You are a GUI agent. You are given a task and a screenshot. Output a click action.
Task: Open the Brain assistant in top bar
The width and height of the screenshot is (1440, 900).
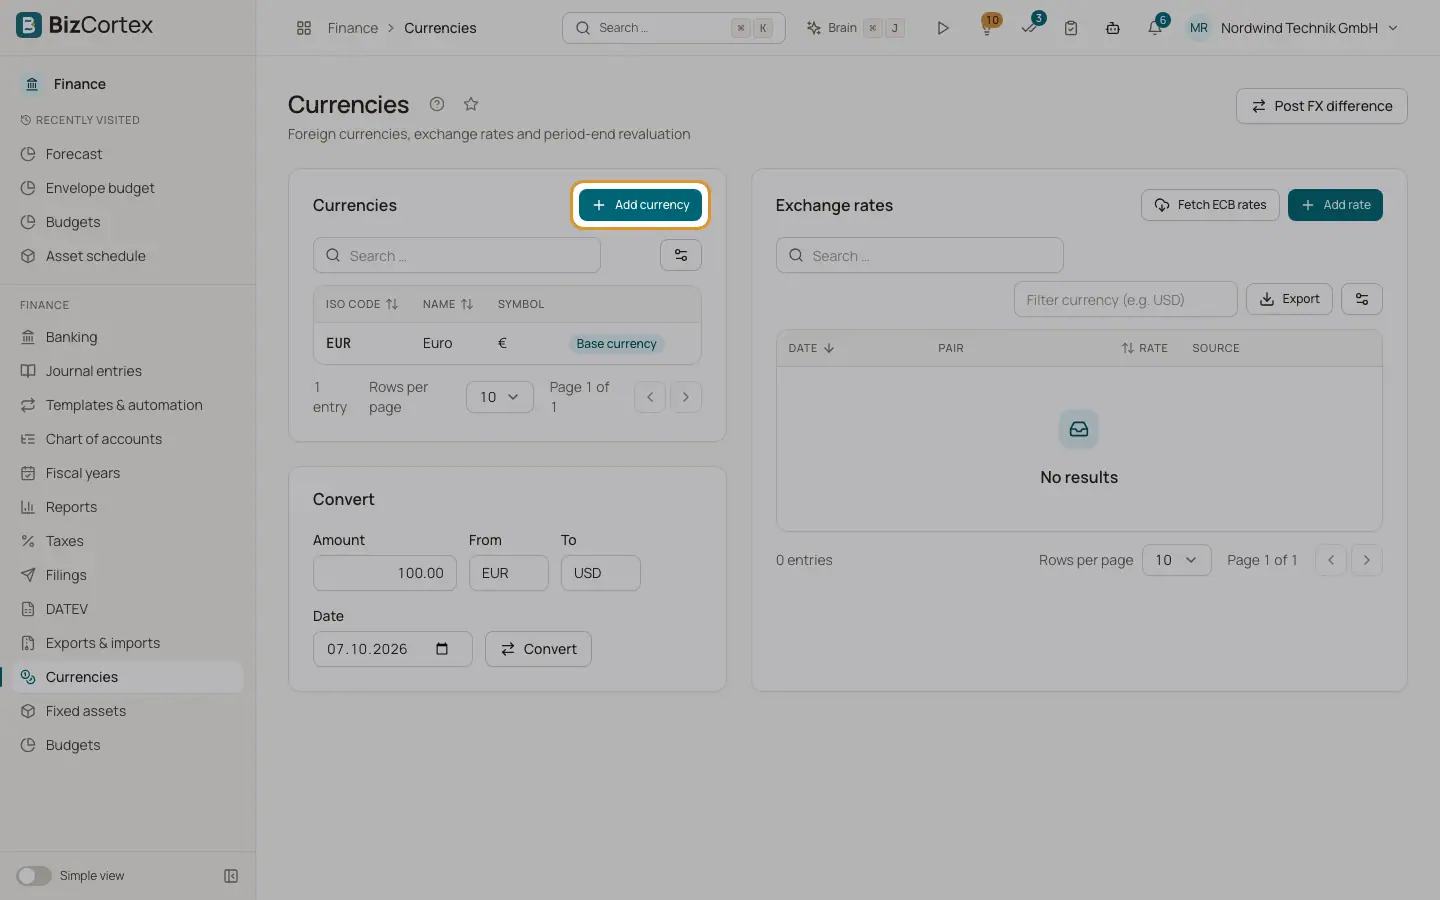point(855,28)
